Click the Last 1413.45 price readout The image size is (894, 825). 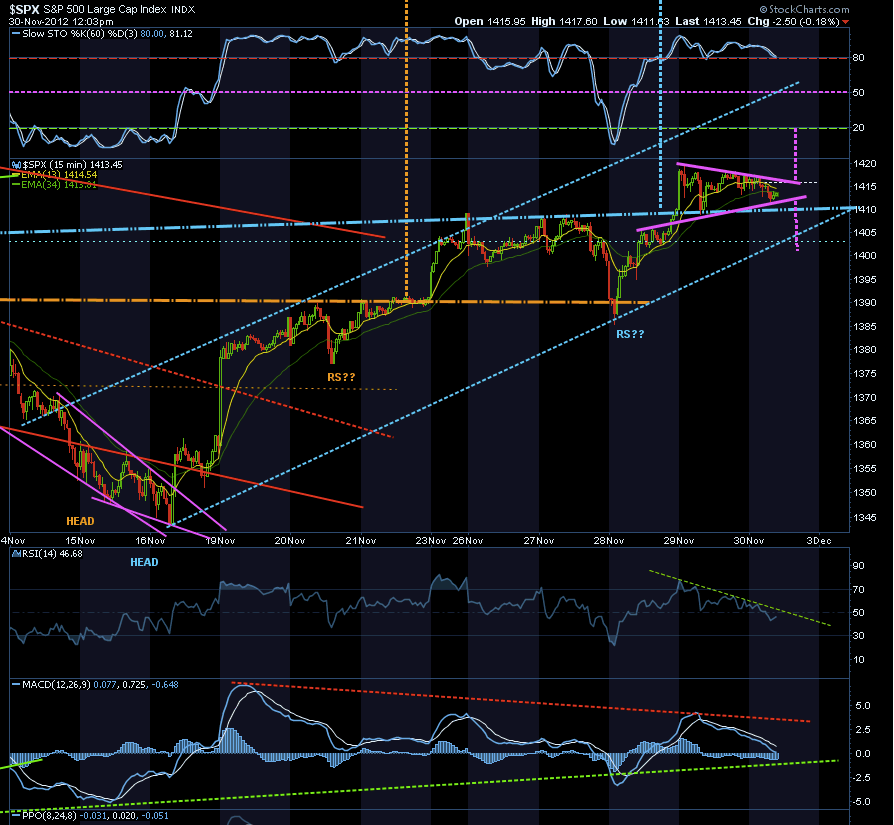click(x=708, y=22)
